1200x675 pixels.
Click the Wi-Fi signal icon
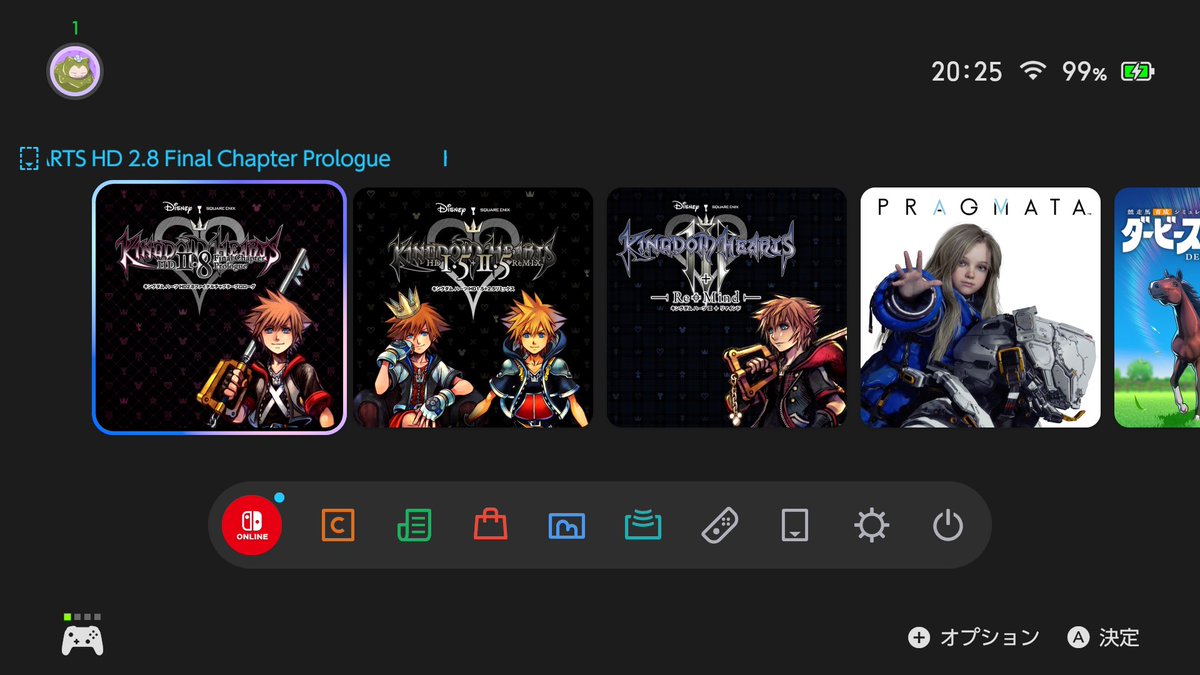click(x=1032, y=72)
